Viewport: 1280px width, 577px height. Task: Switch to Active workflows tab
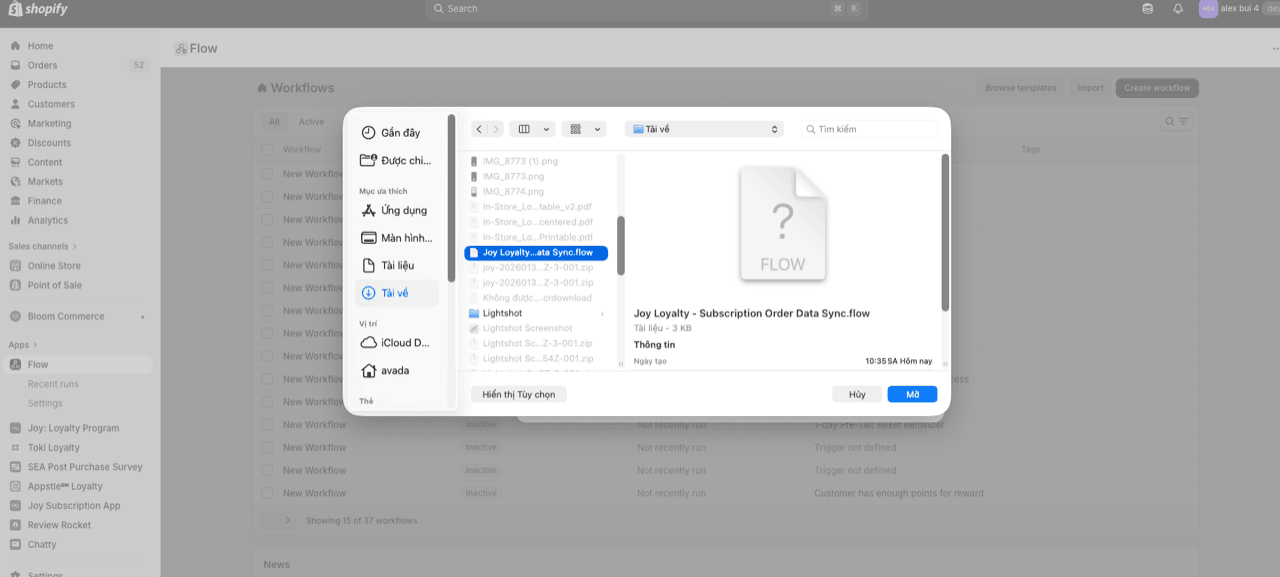point(311,122)
